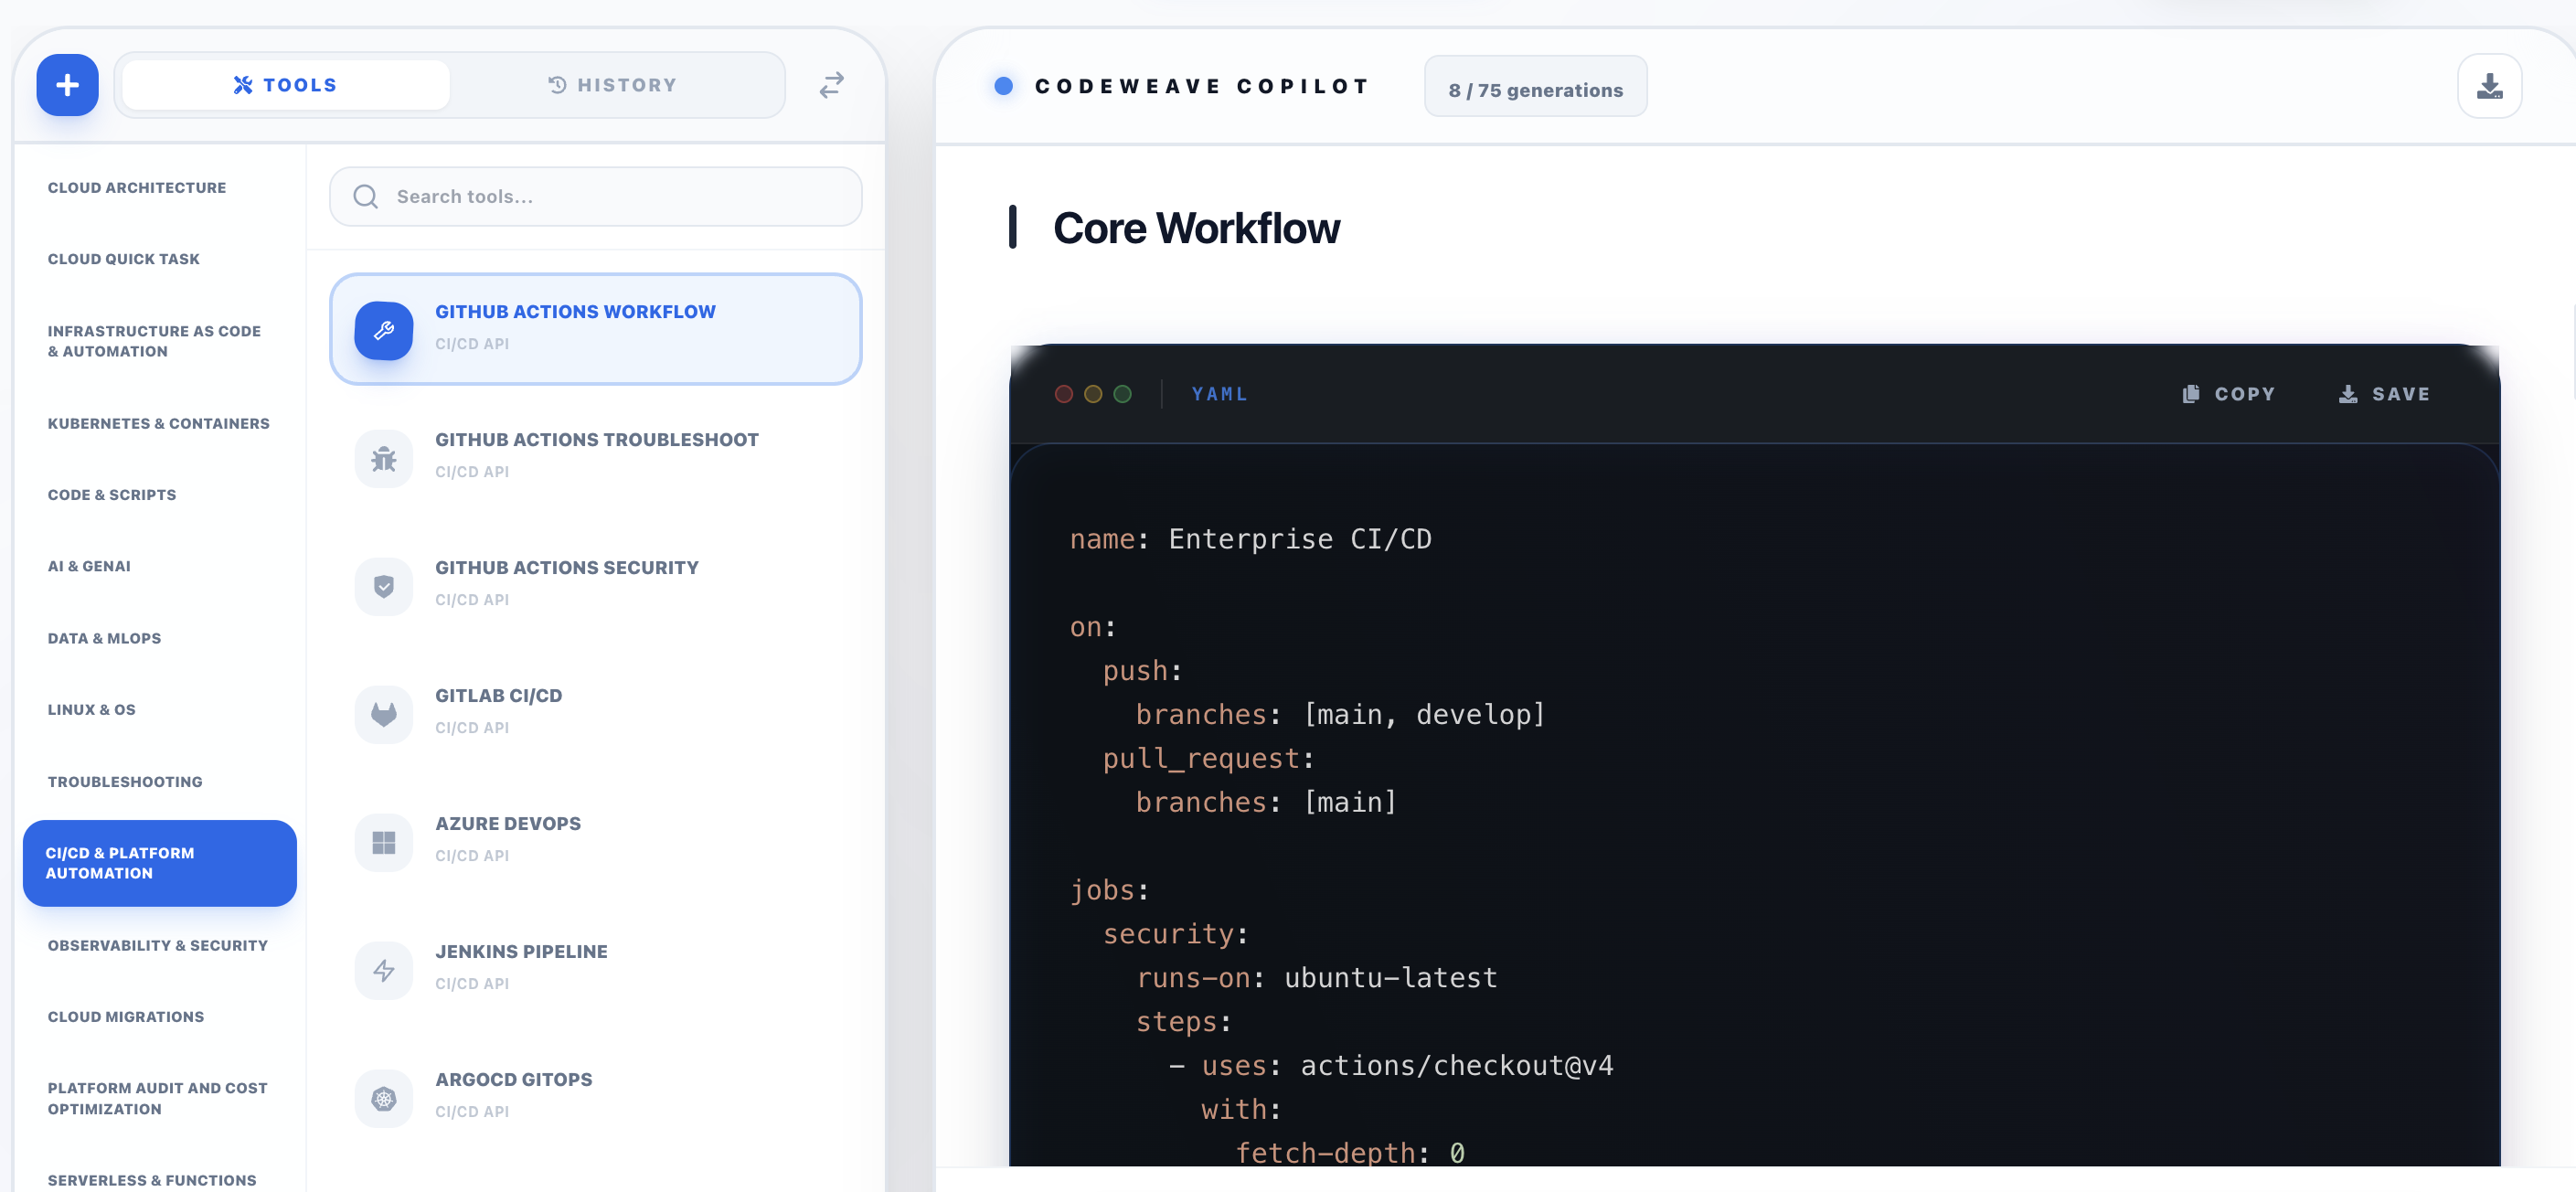Screen dimensions: 2576x1192
Task: Open the Kubernetes & Containers category
Action: (158, 423)
